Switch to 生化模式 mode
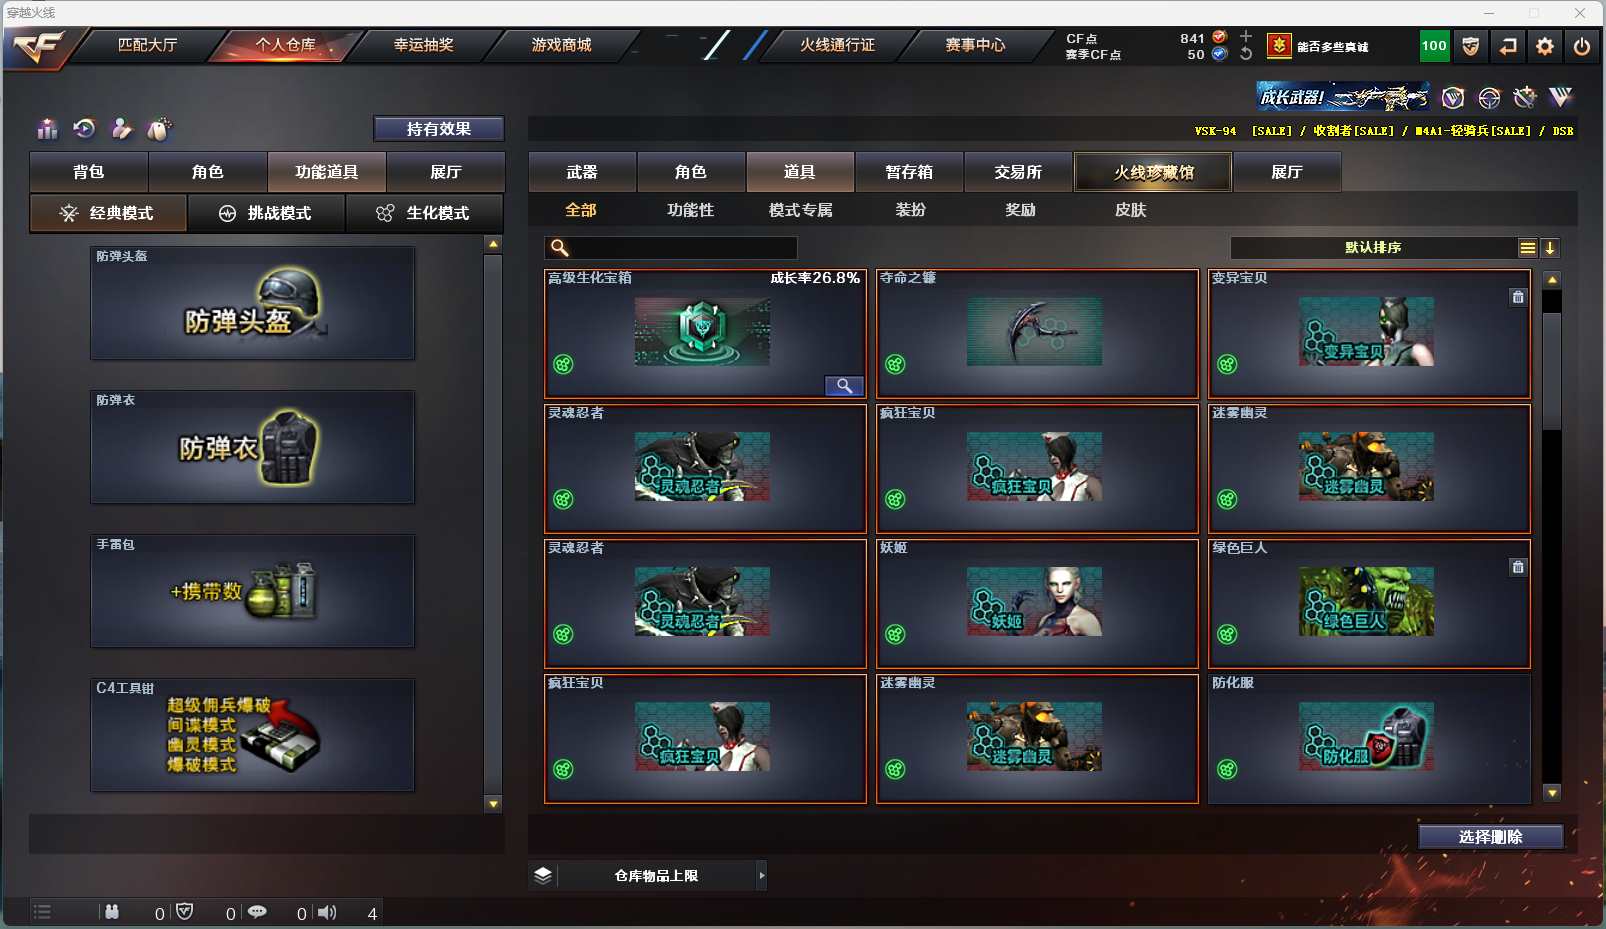 [x=424, y=213]
